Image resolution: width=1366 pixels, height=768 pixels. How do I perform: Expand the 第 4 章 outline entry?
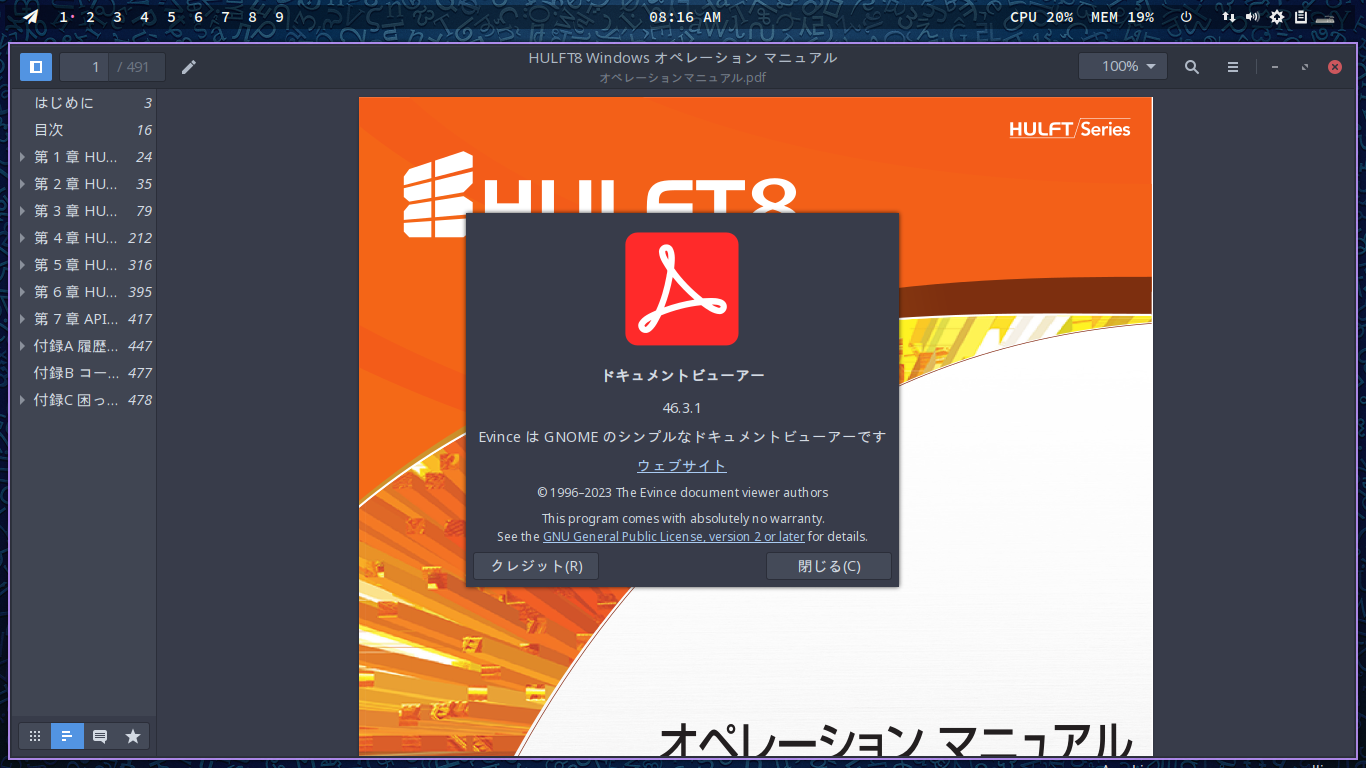pyautogui.click(x=23, y=238)
